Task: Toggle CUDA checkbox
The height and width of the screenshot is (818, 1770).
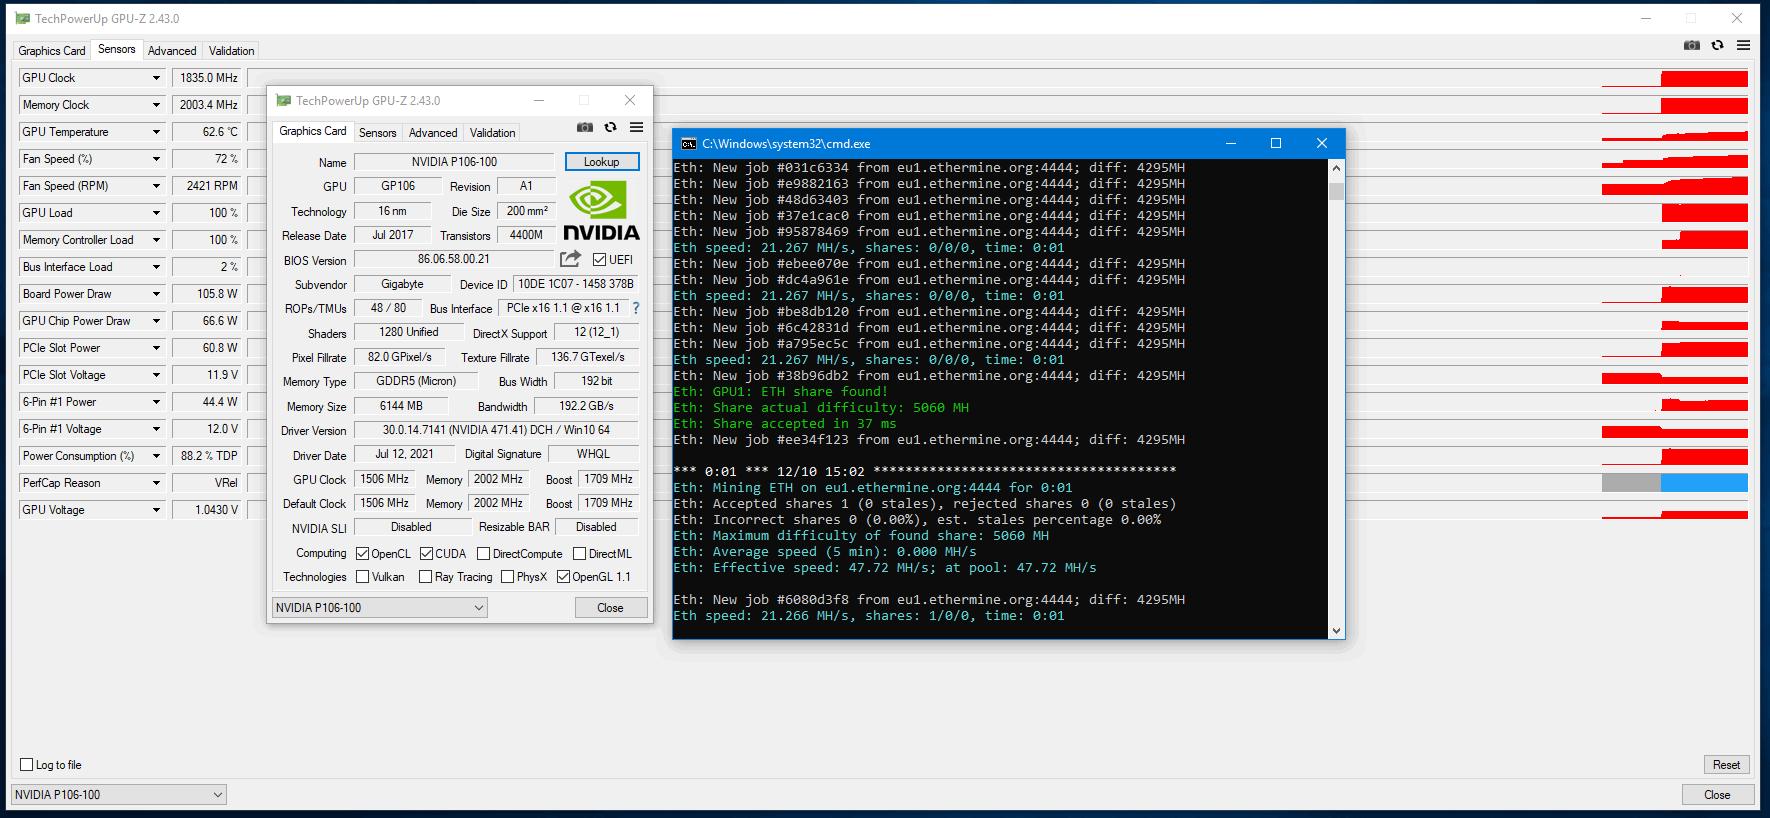Action: point(427,554)
